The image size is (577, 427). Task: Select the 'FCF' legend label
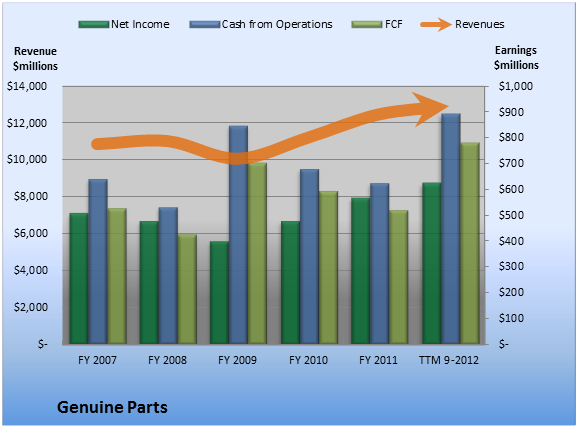[x=393, y=24]
